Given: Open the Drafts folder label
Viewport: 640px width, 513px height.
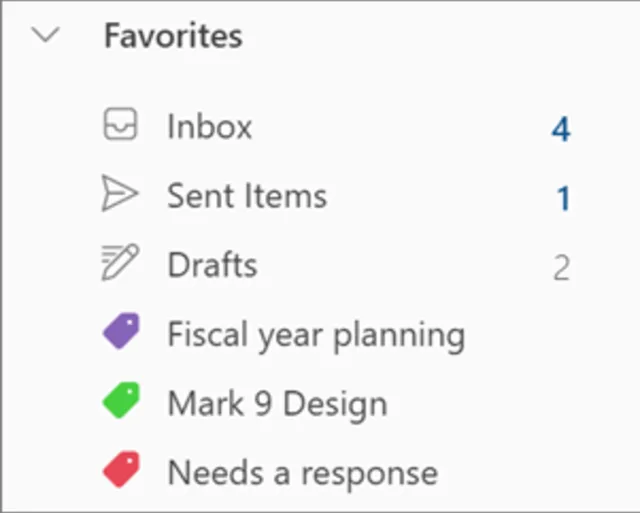Looking at the screenshot, I should tap(212, 265).
